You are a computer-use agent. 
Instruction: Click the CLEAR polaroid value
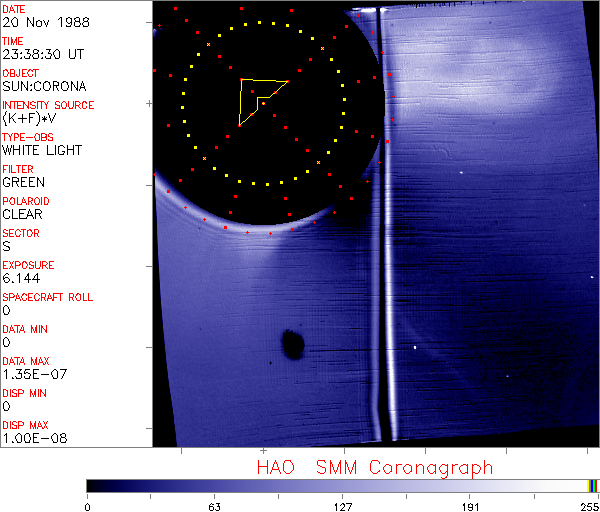point(24,215)
